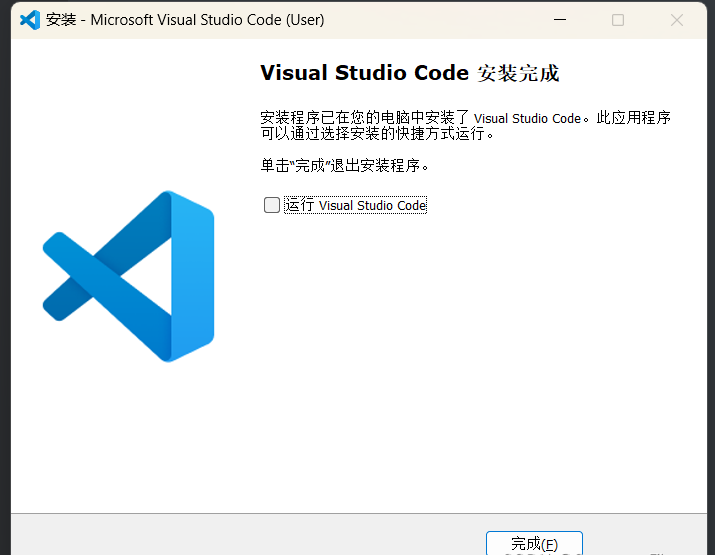
Task: Enable the 运行 Visual Studio Code checkbox
Action: [272, 205]
